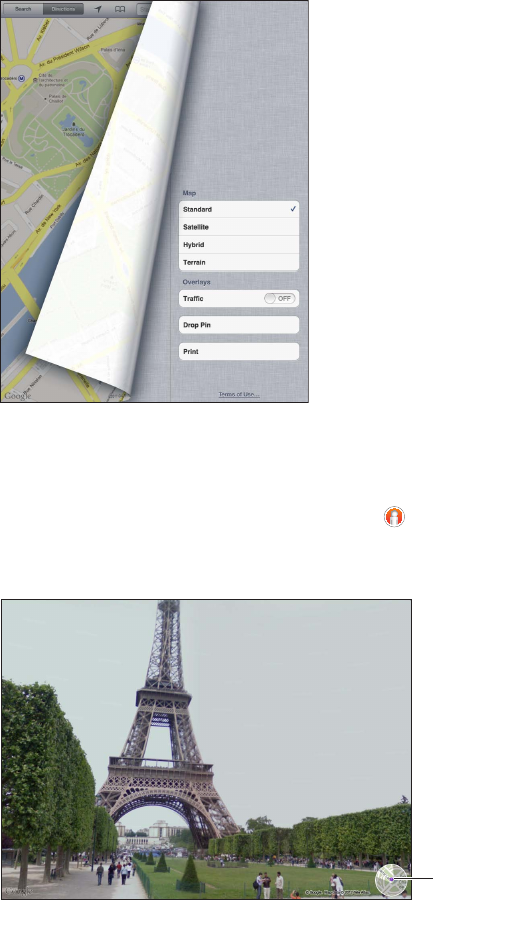531x926 pixels.
Task: Choose the Terrain map view
Action: click(239, 262)
